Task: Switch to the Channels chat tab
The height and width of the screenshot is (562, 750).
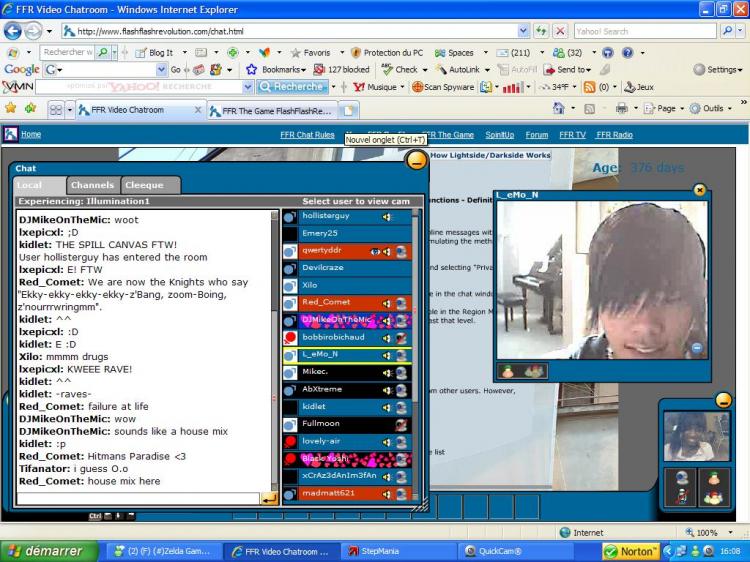Action: tap(92, 185)
